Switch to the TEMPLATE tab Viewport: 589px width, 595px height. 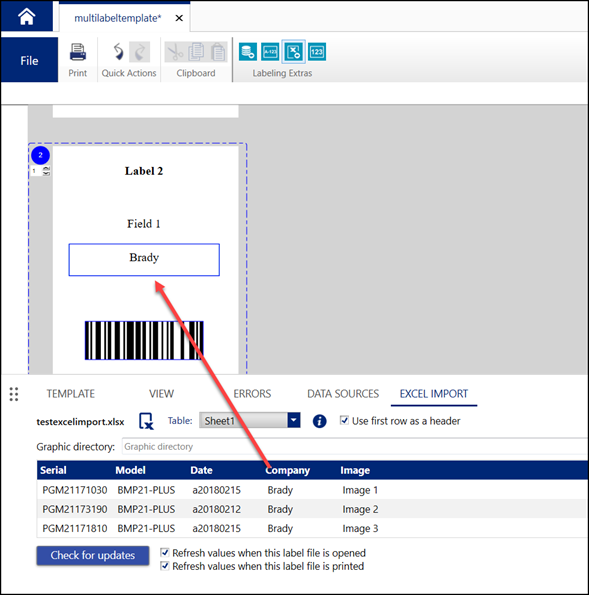pyautogui.click(x=71, y=394)
